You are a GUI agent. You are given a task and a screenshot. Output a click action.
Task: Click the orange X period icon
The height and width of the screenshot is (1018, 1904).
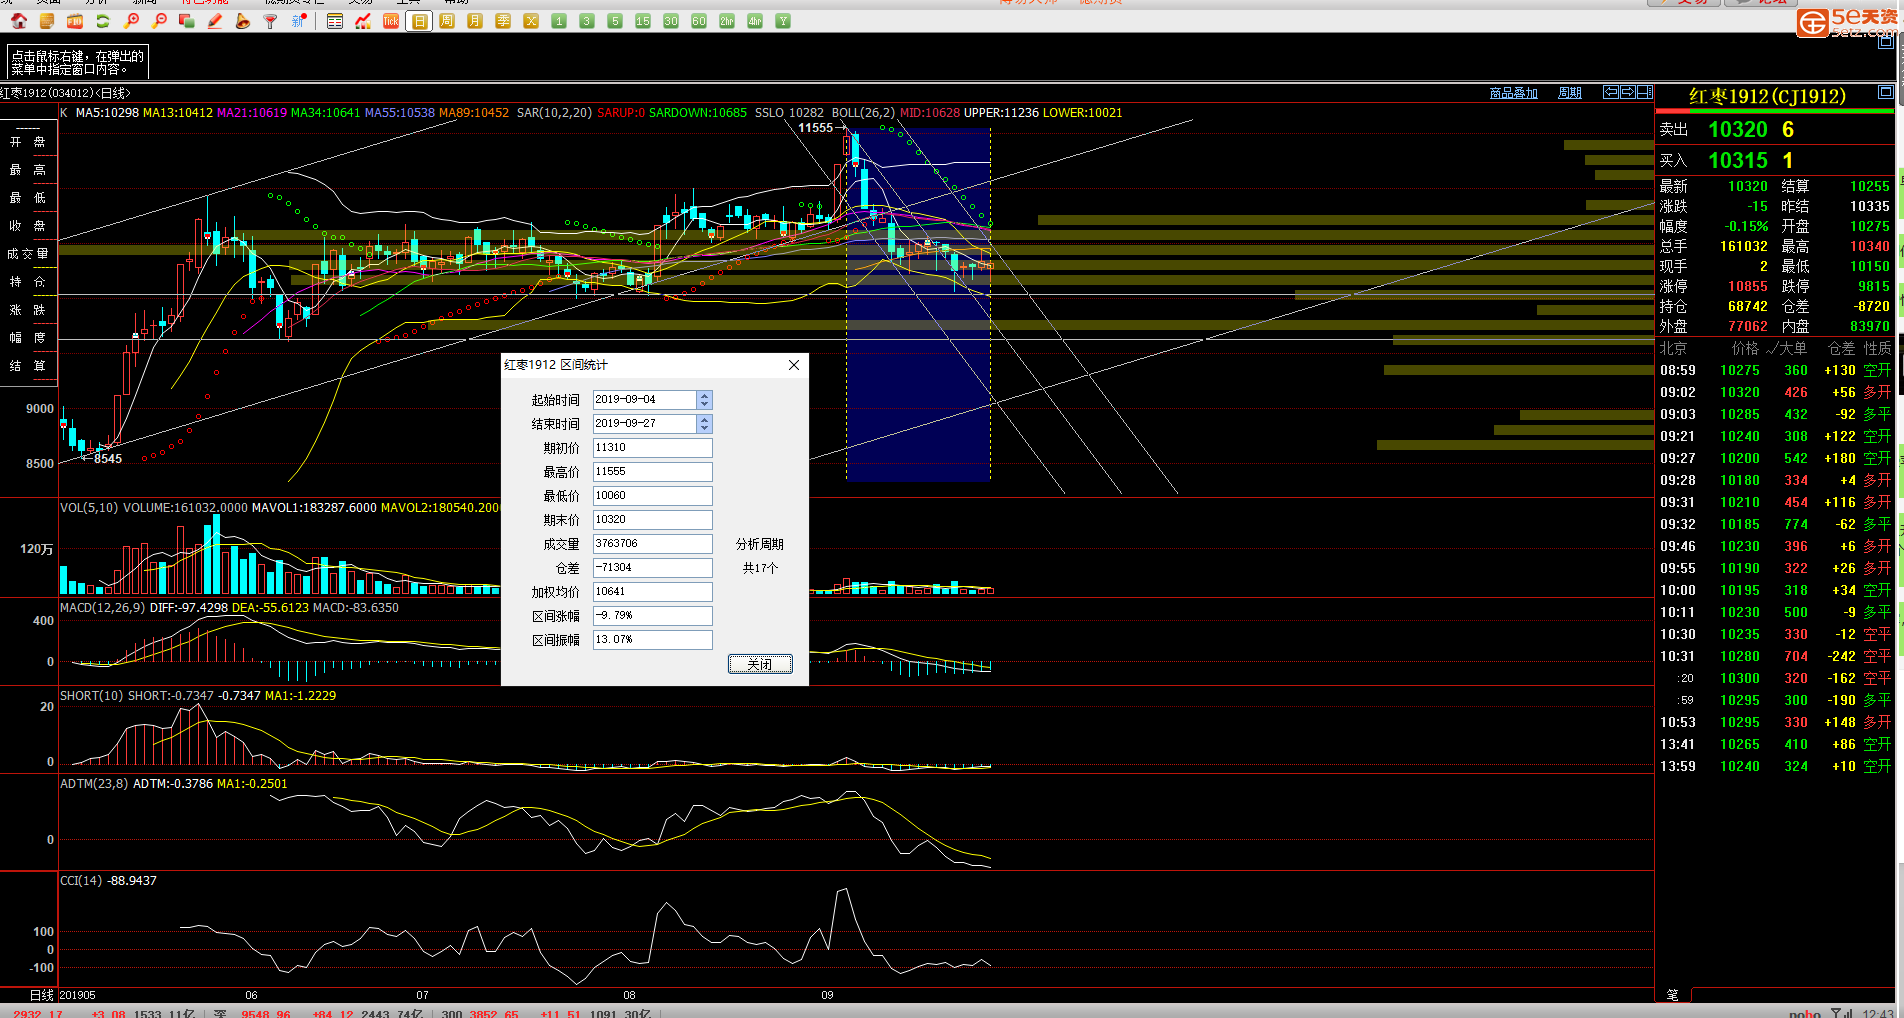[531, 21]
